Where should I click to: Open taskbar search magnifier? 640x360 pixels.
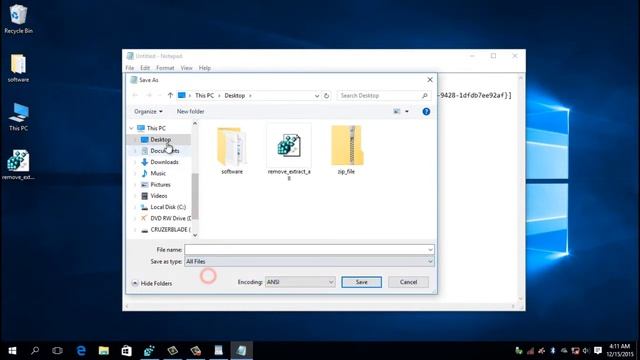point(35,351)
